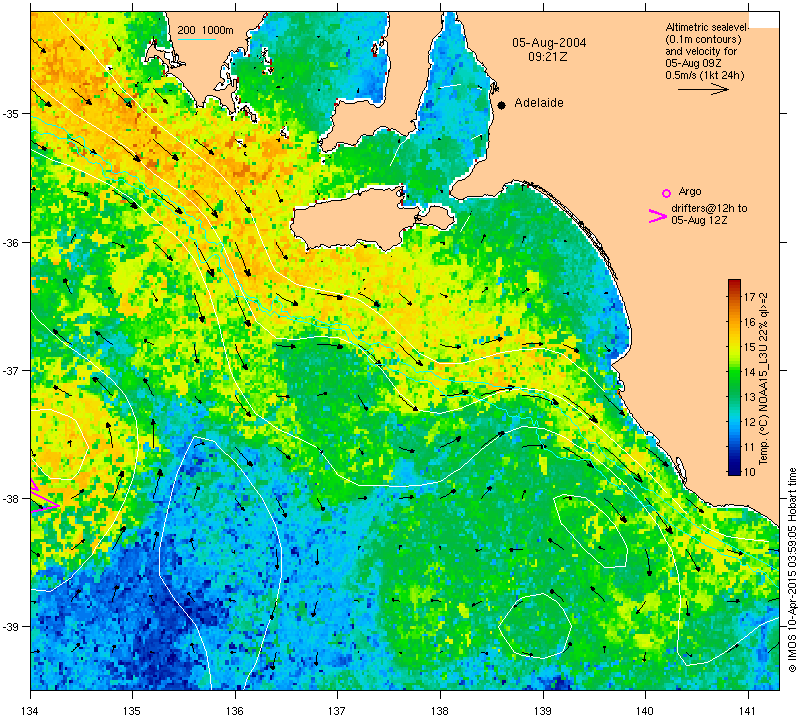800x720 pixels.
Task: Click the 'Altimetric sealevel' legend text
Action: 707,28
